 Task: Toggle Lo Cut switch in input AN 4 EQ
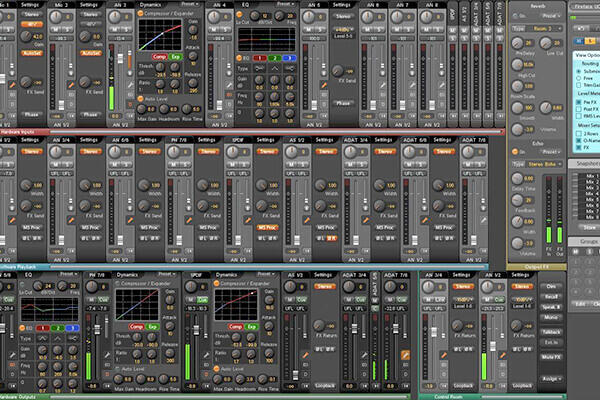click(x=239, y=15)
